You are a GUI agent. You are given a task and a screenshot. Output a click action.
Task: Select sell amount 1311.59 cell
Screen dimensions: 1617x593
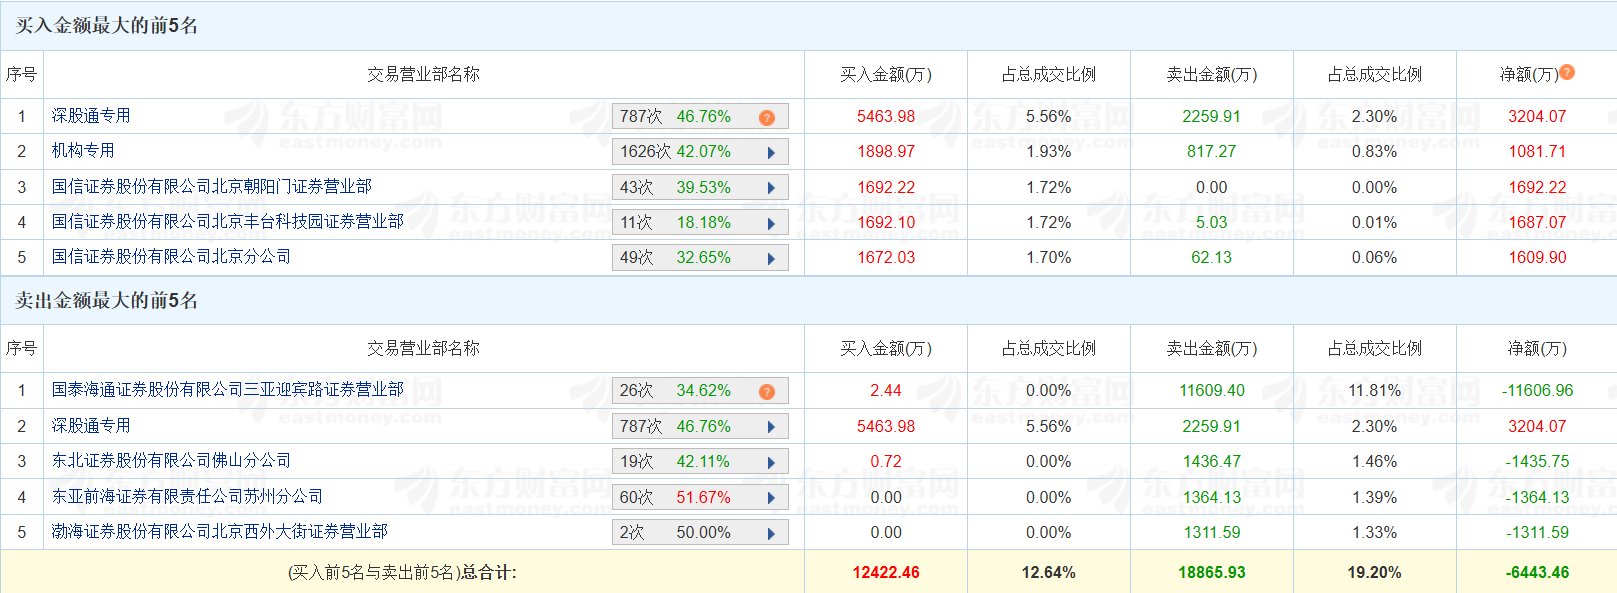[1212, 533]
